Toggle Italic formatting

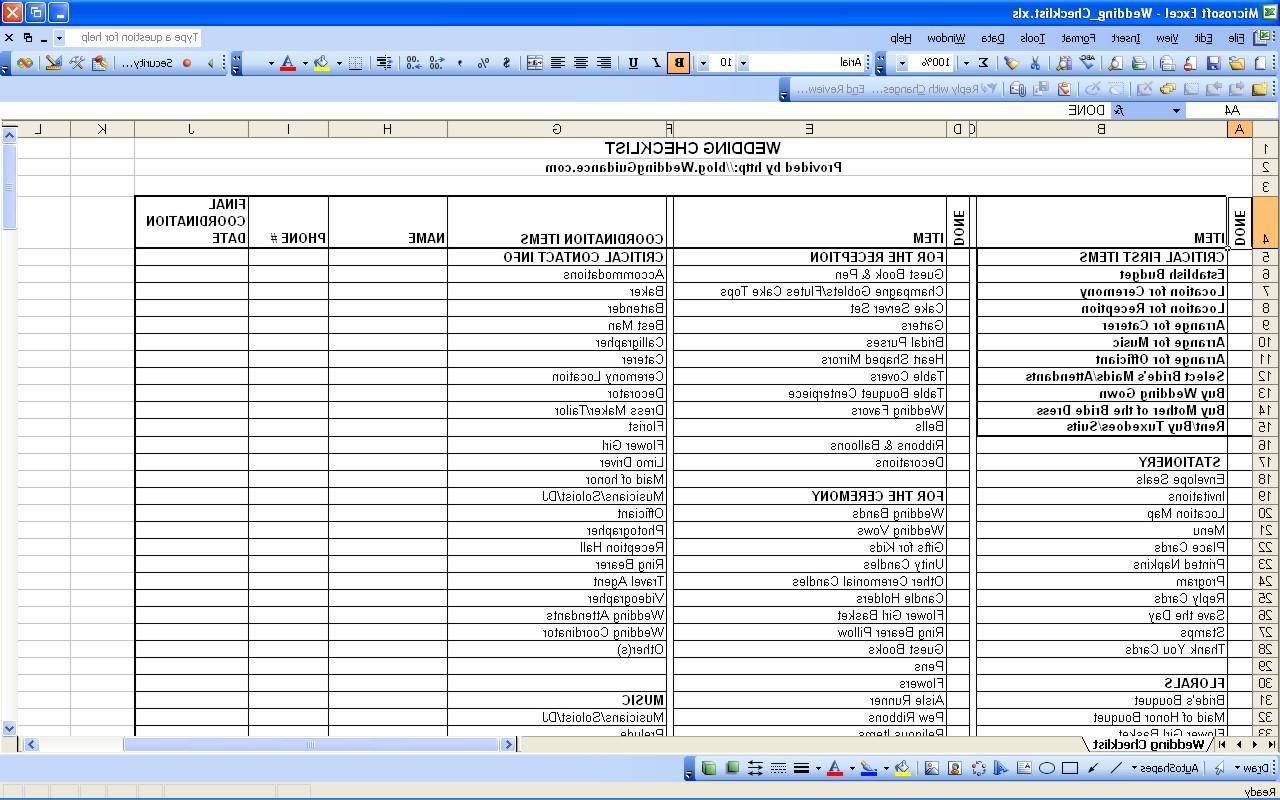[657, 63]
